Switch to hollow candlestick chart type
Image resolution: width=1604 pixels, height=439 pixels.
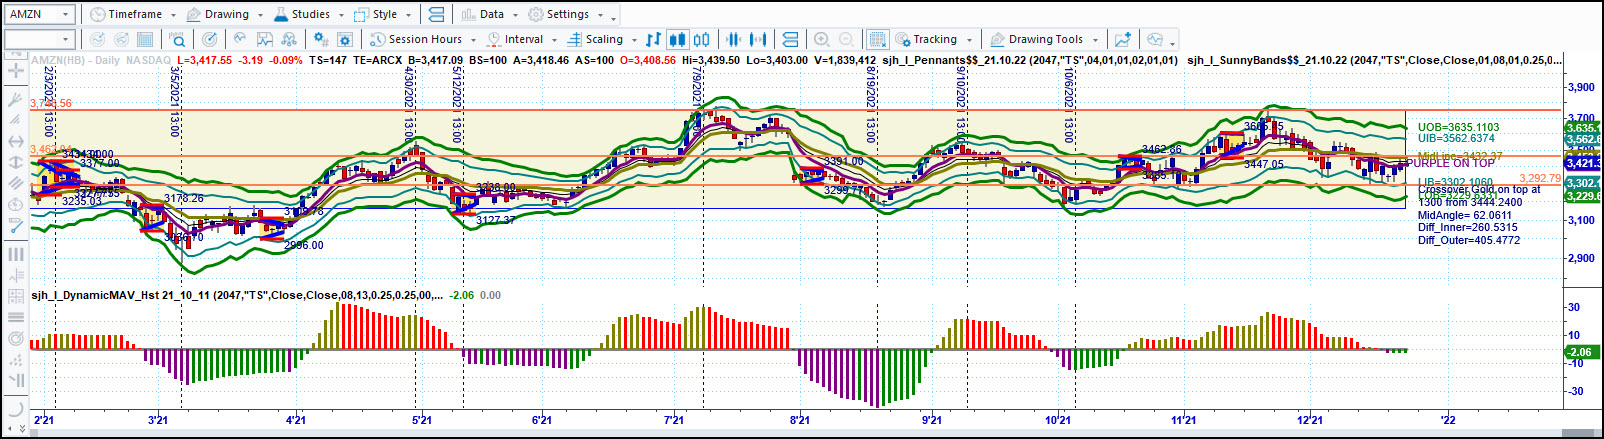coord(702,39)
